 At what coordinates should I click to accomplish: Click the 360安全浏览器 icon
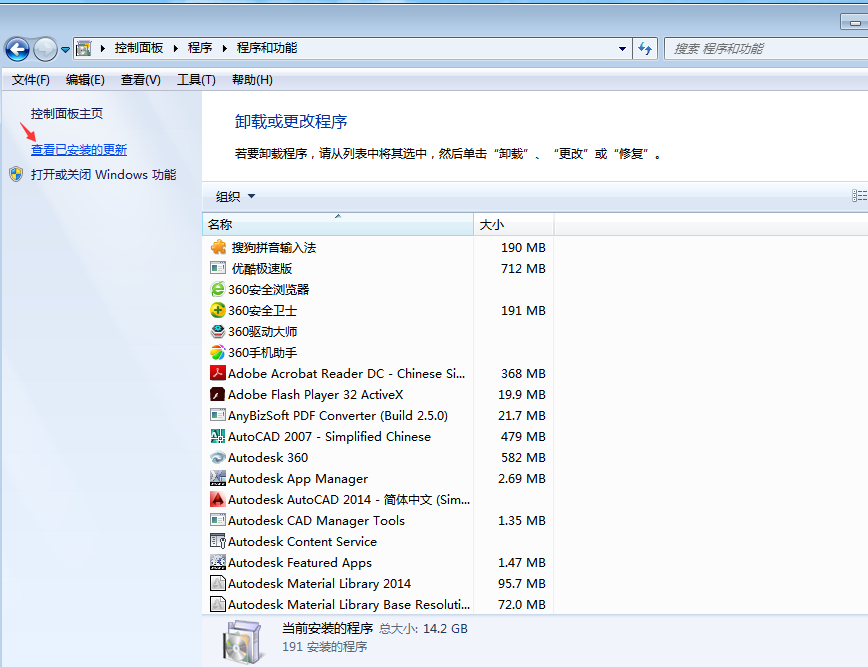218,289
